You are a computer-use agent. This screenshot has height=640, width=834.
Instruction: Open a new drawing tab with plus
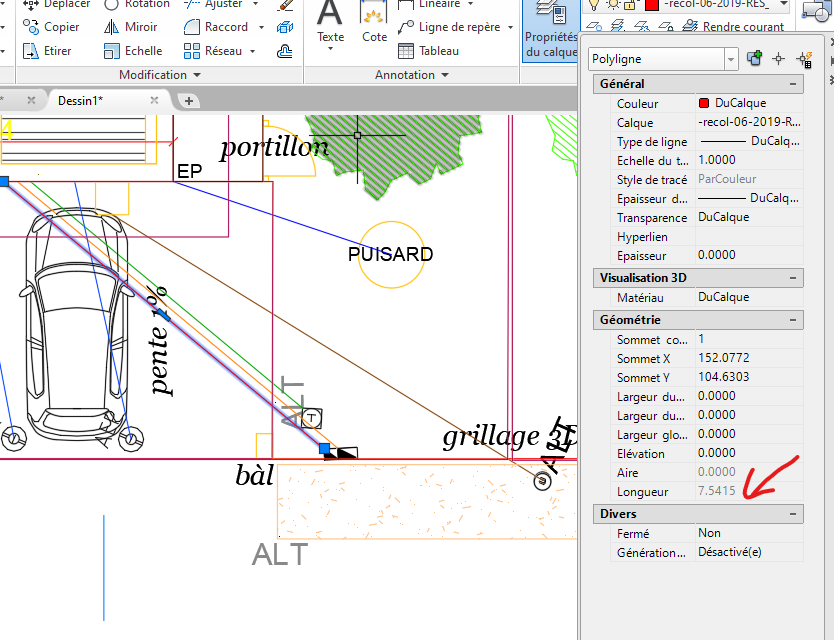coord(188,100)
